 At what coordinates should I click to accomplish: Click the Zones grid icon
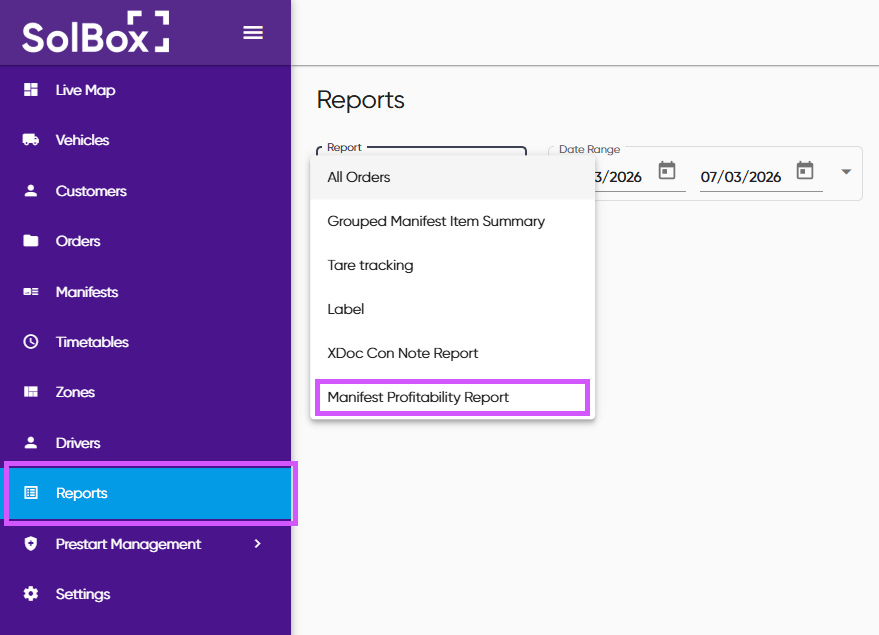click(x=31, y=392)
